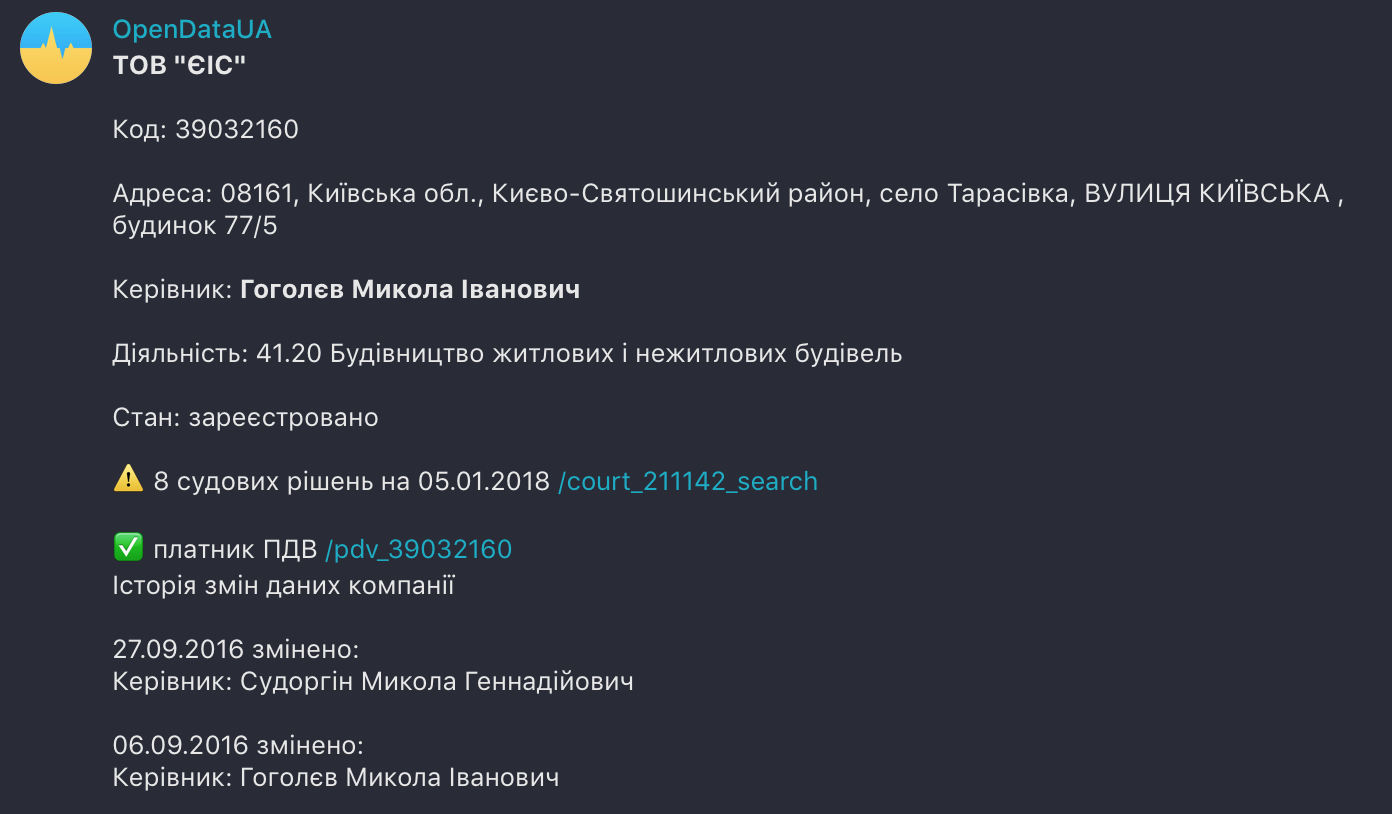The height and width of the screenshot is (814, 1392).
Task: Click the Діяльність 41.20 activity line
Action: click(x=507, y=354)
